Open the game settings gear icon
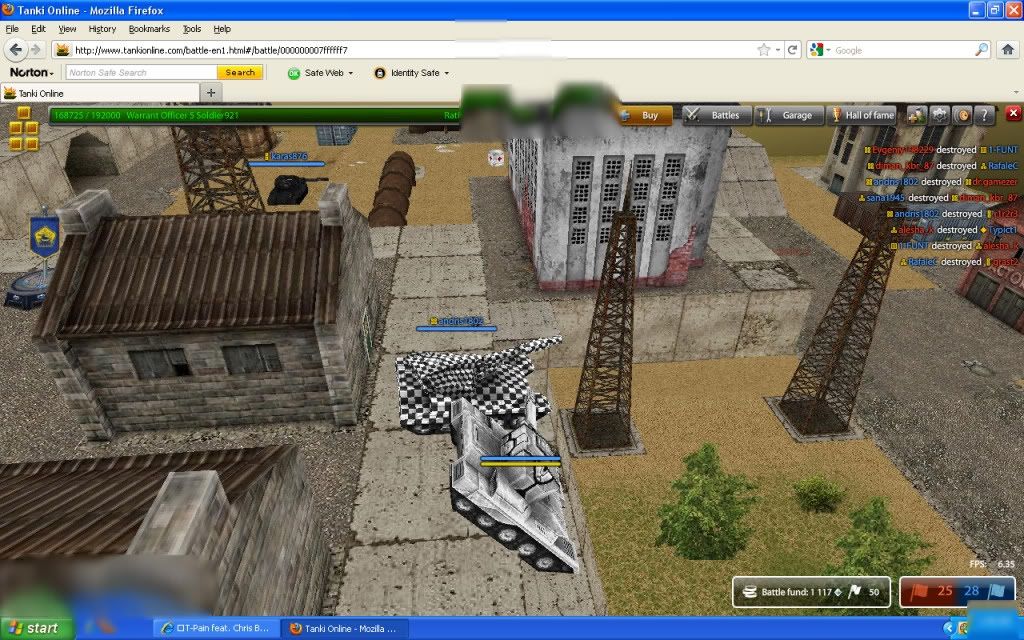 [940, 115]
